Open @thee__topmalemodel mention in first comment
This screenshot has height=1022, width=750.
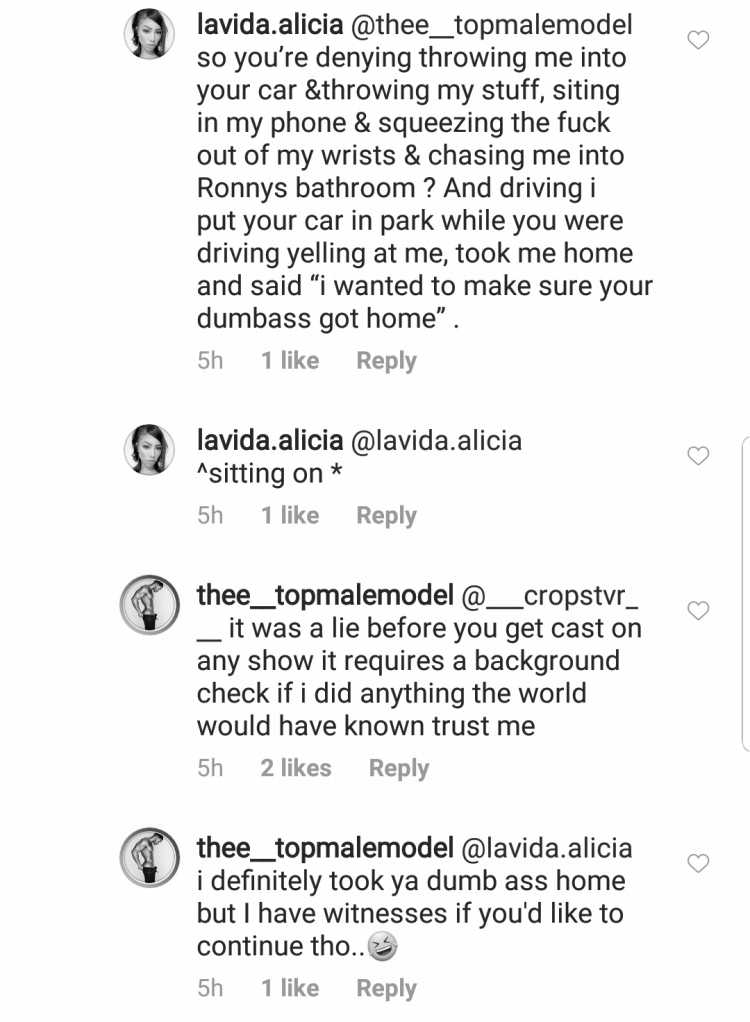(491, 25)
